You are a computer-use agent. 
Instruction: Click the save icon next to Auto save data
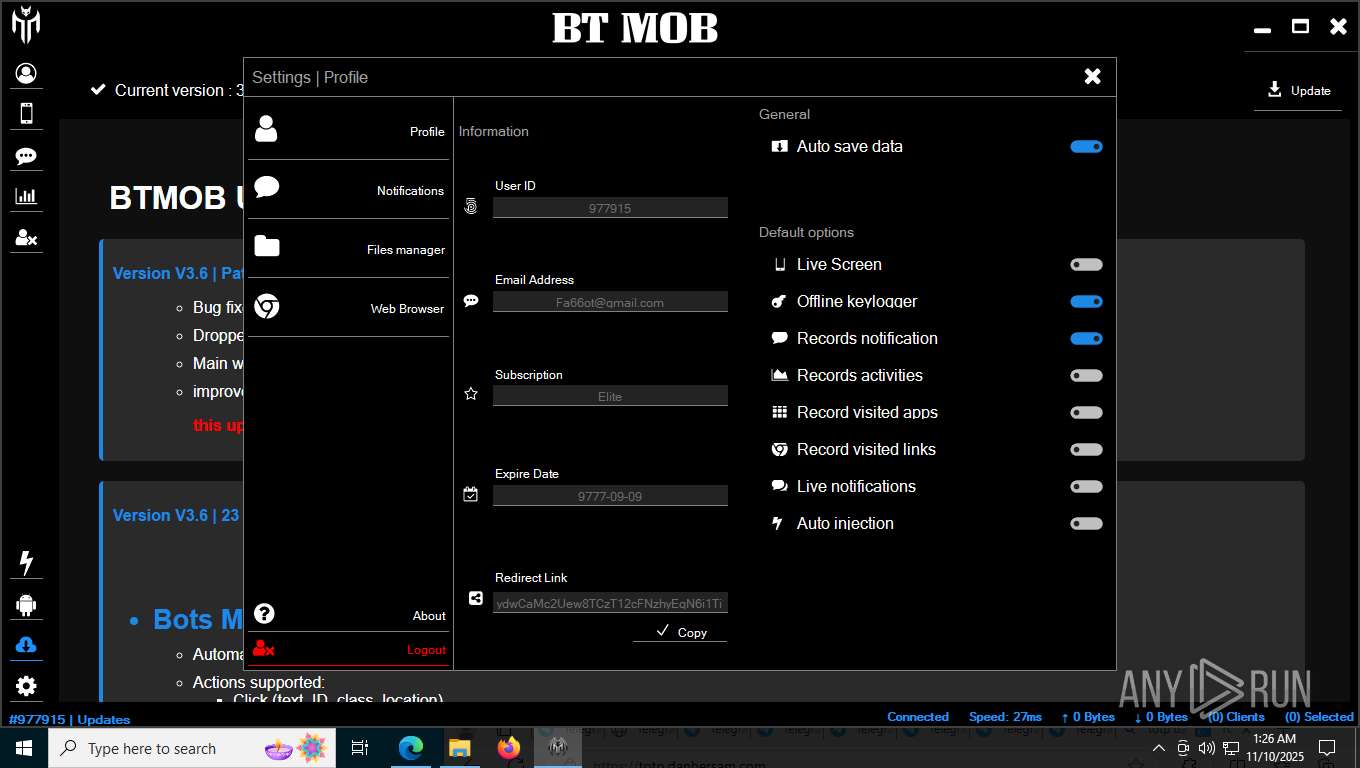(x=780, y=146)
